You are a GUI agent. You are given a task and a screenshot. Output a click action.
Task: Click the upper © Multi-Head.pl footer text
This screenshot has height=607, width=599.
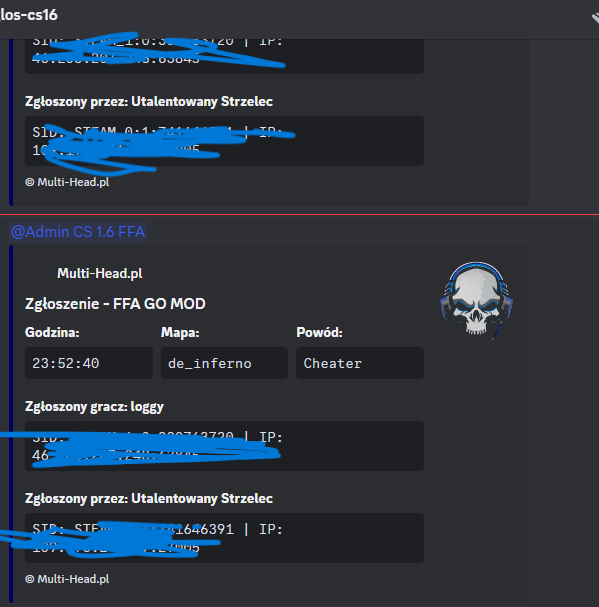click(67, 182)
